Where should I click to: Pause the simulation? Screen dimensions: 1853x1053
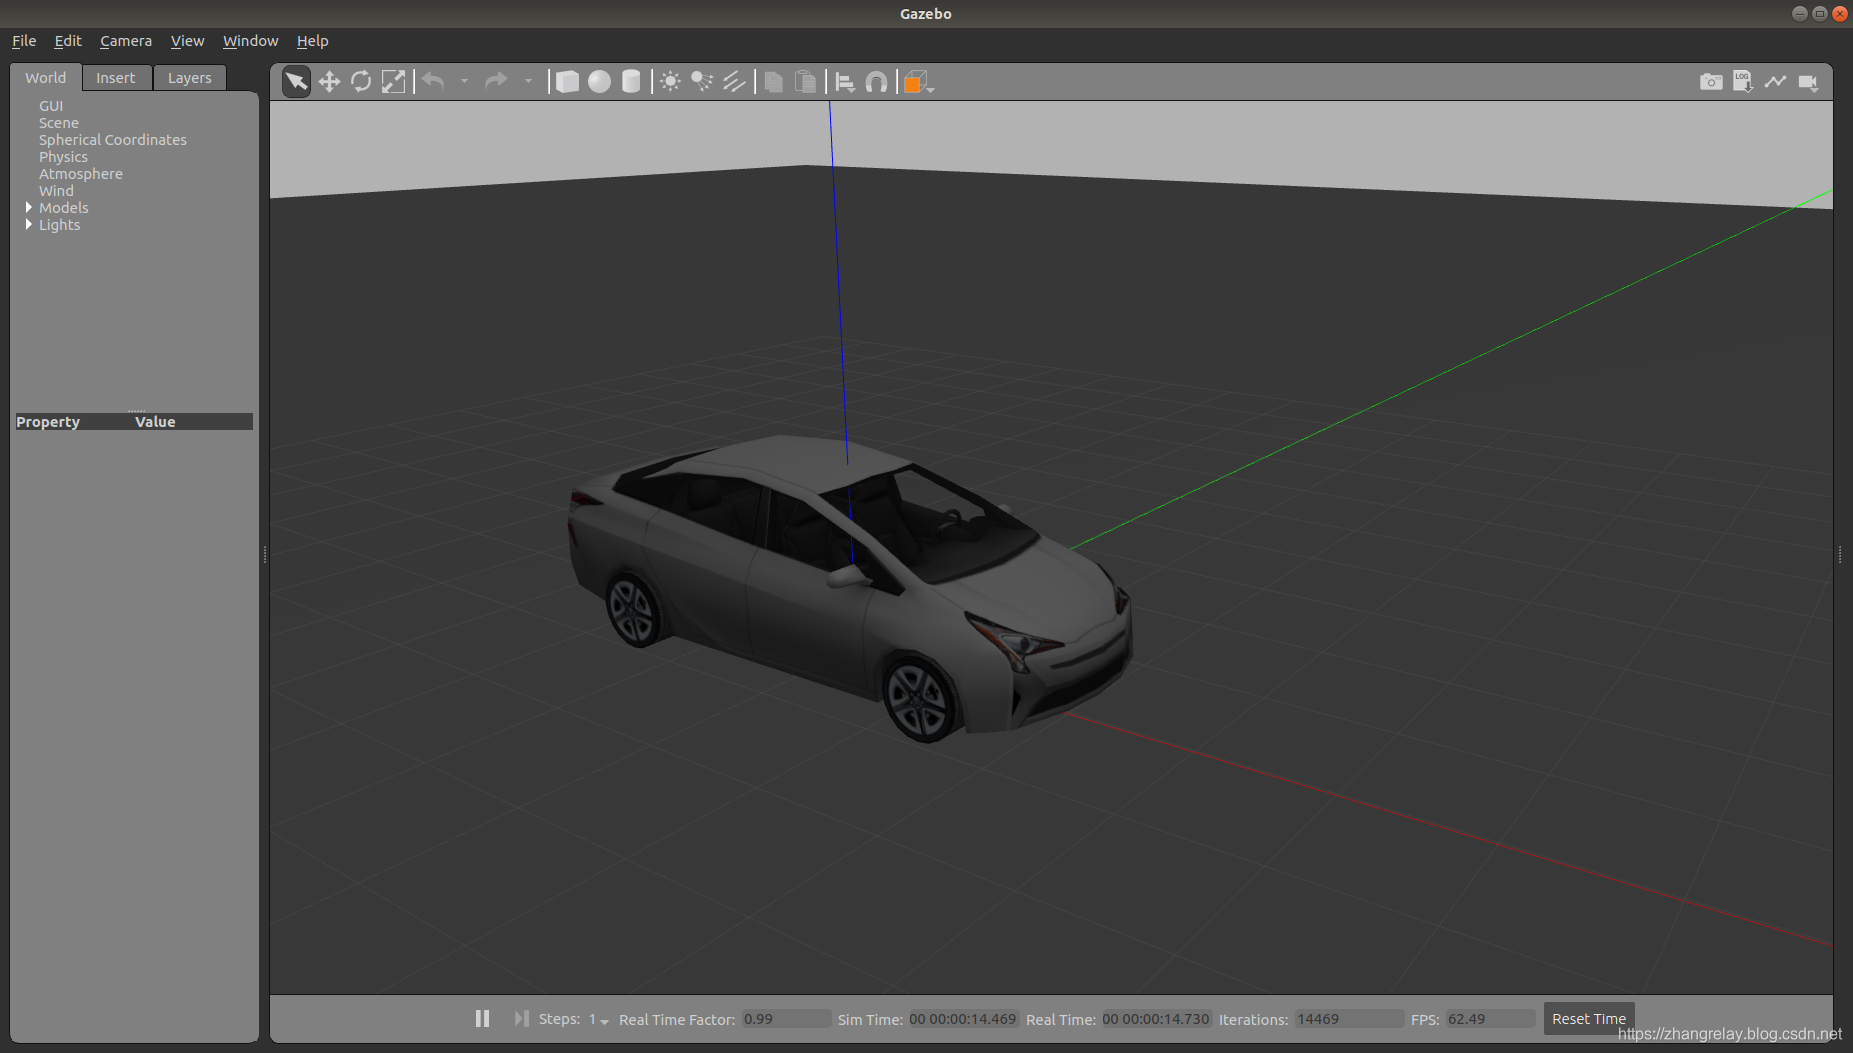(482, 1018)
